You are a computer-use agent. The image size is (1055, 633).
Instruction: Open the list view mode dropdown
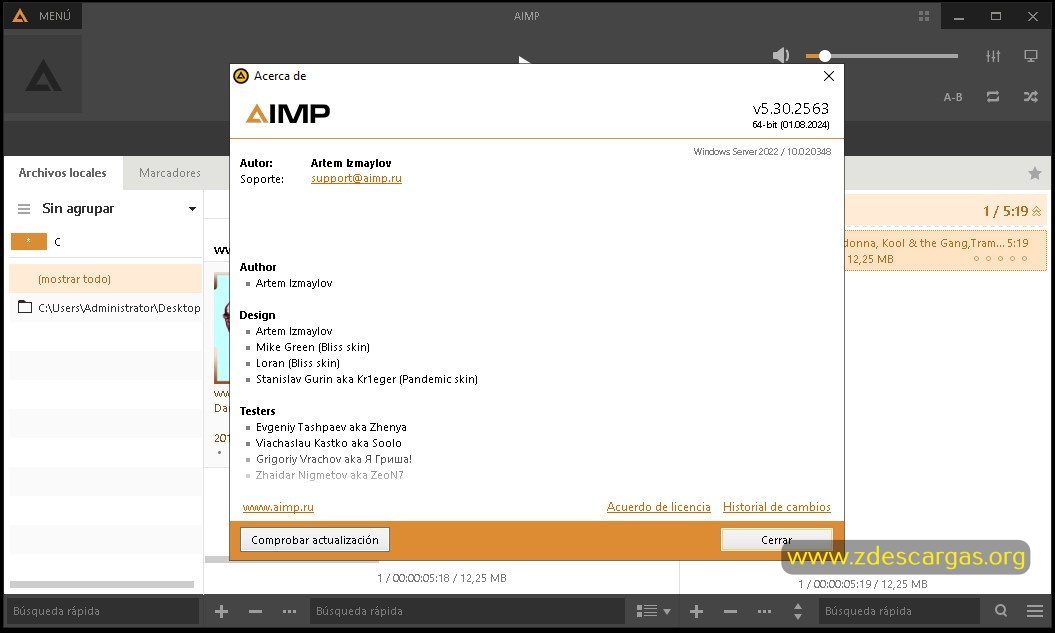click(653, 611)
